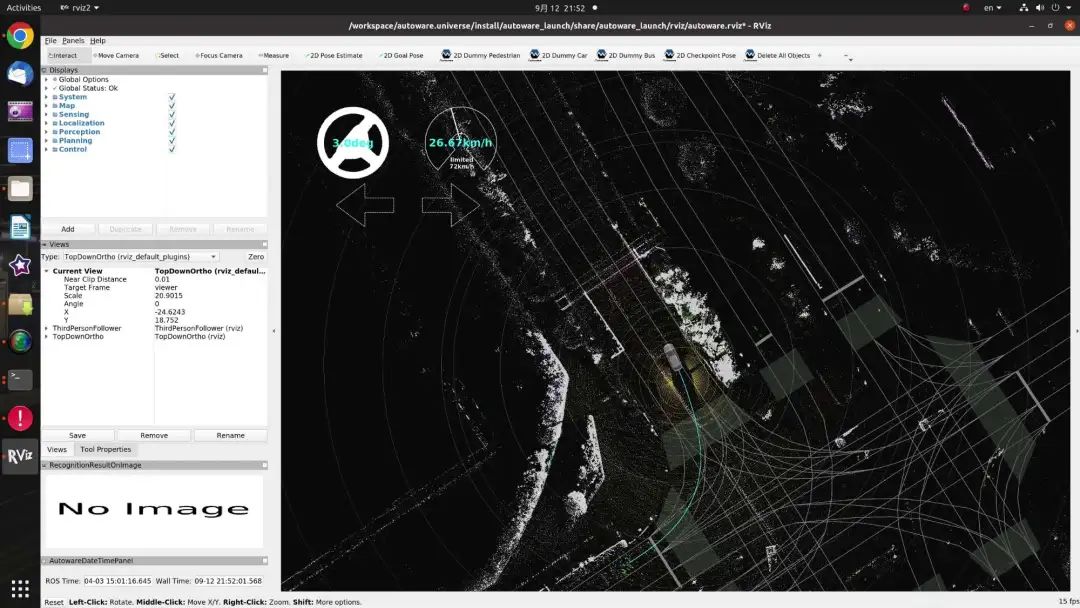Open the Terminal from the dock

20,379
